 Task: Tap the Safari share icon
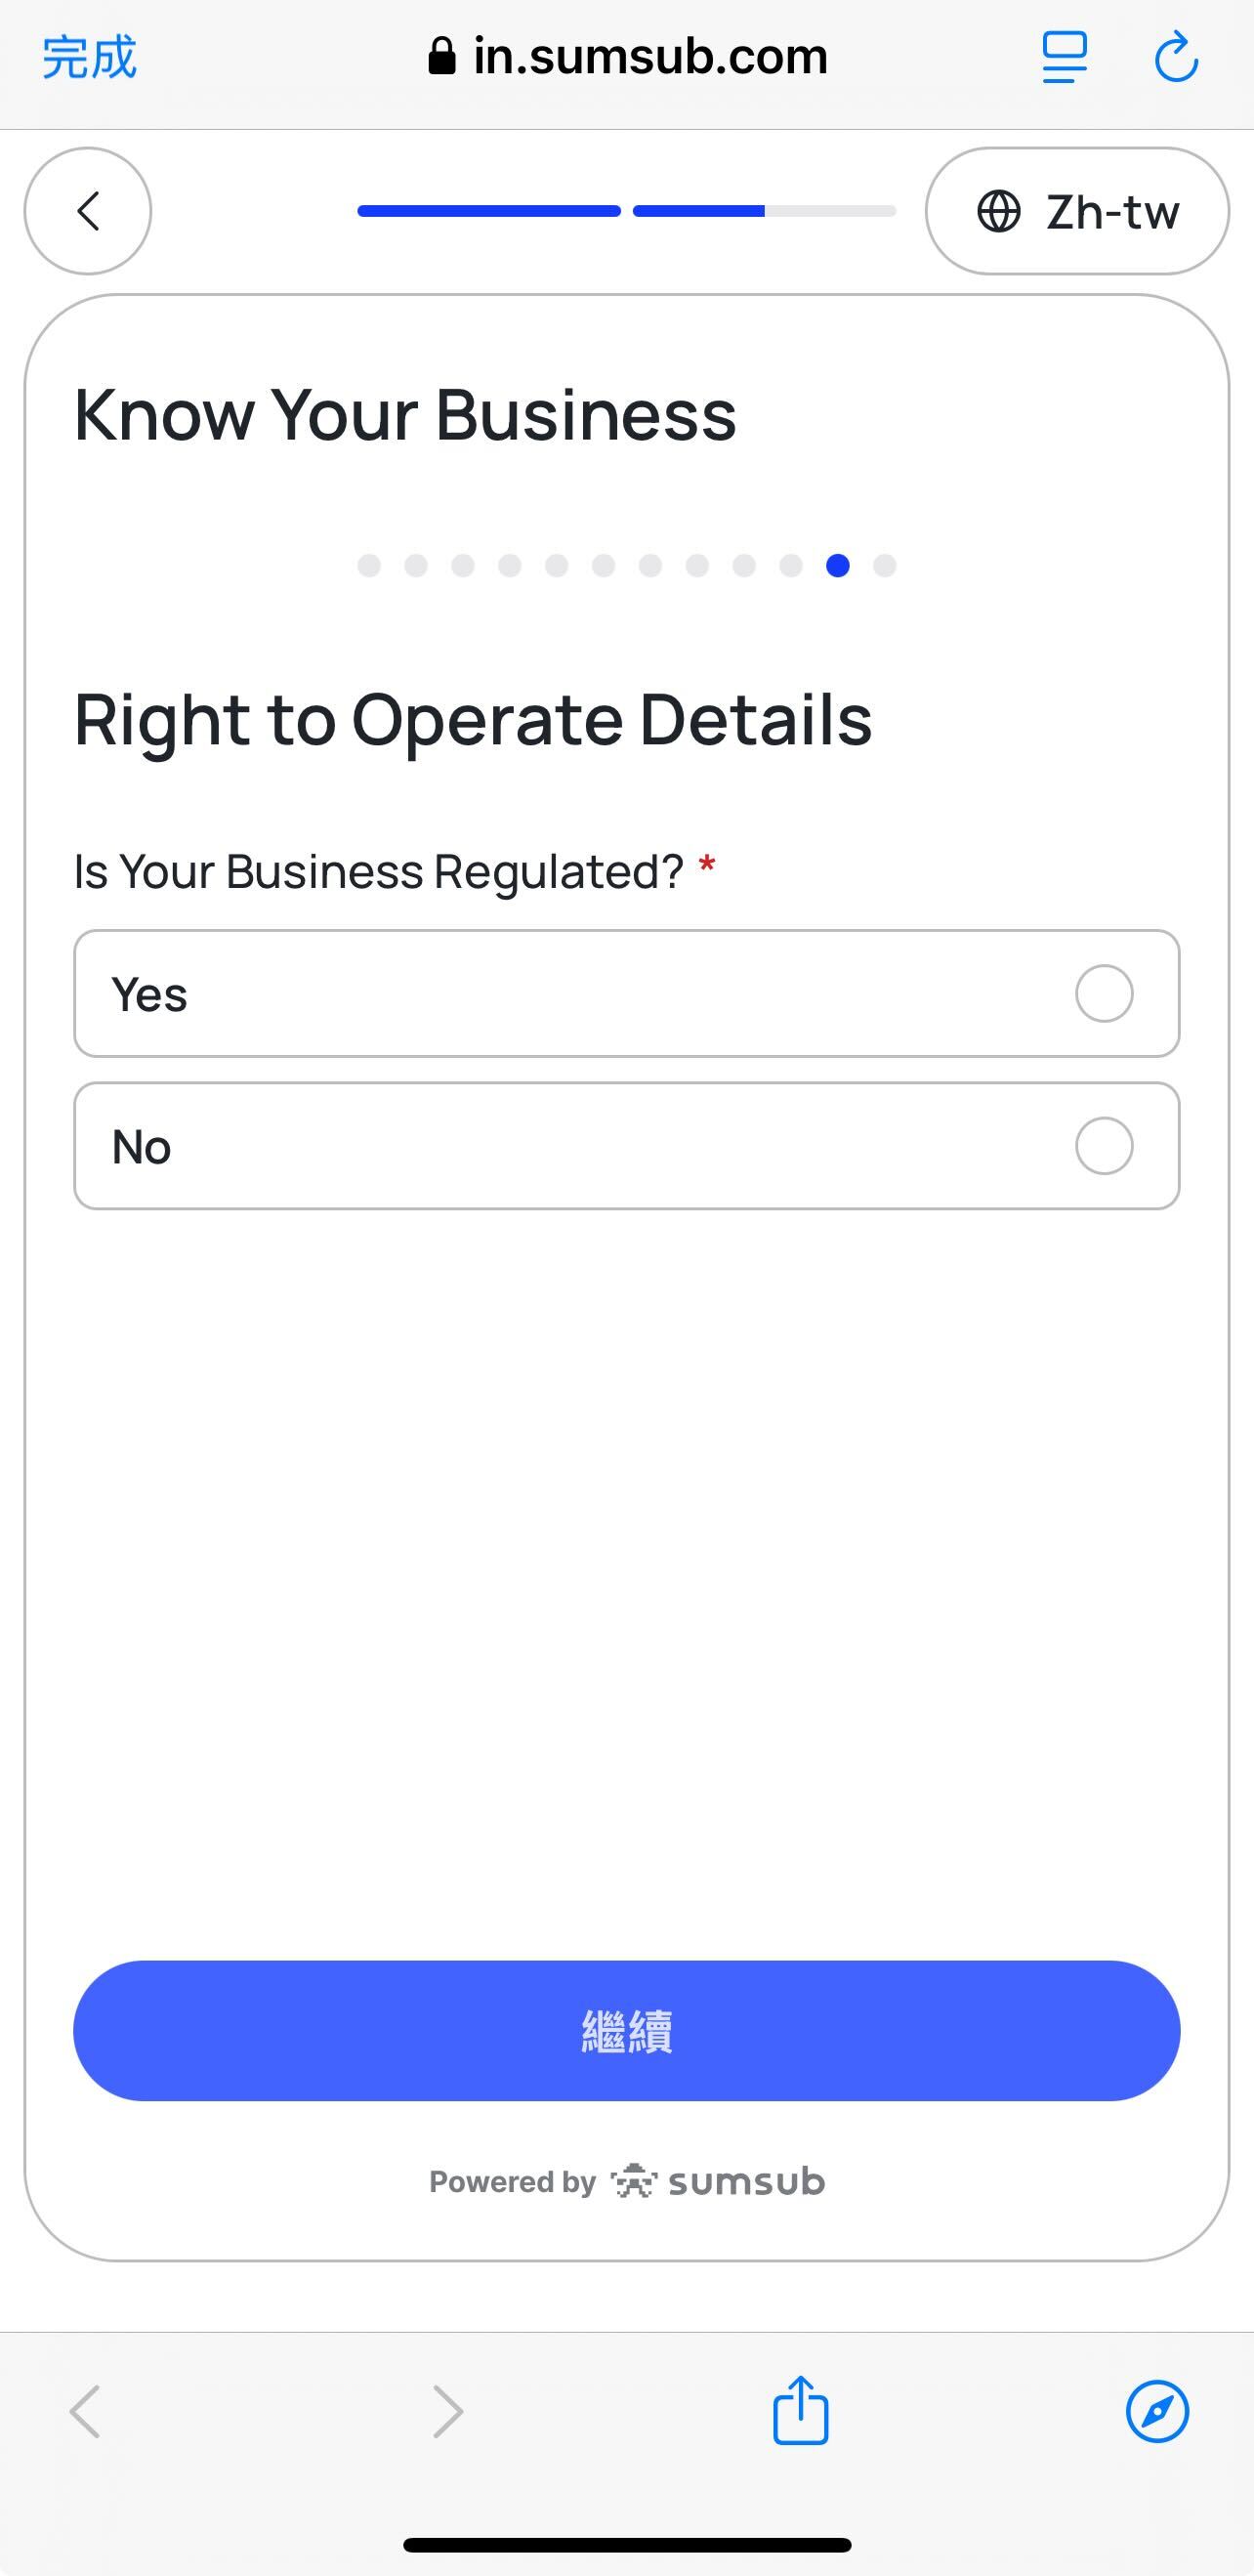coord(800,2411)
